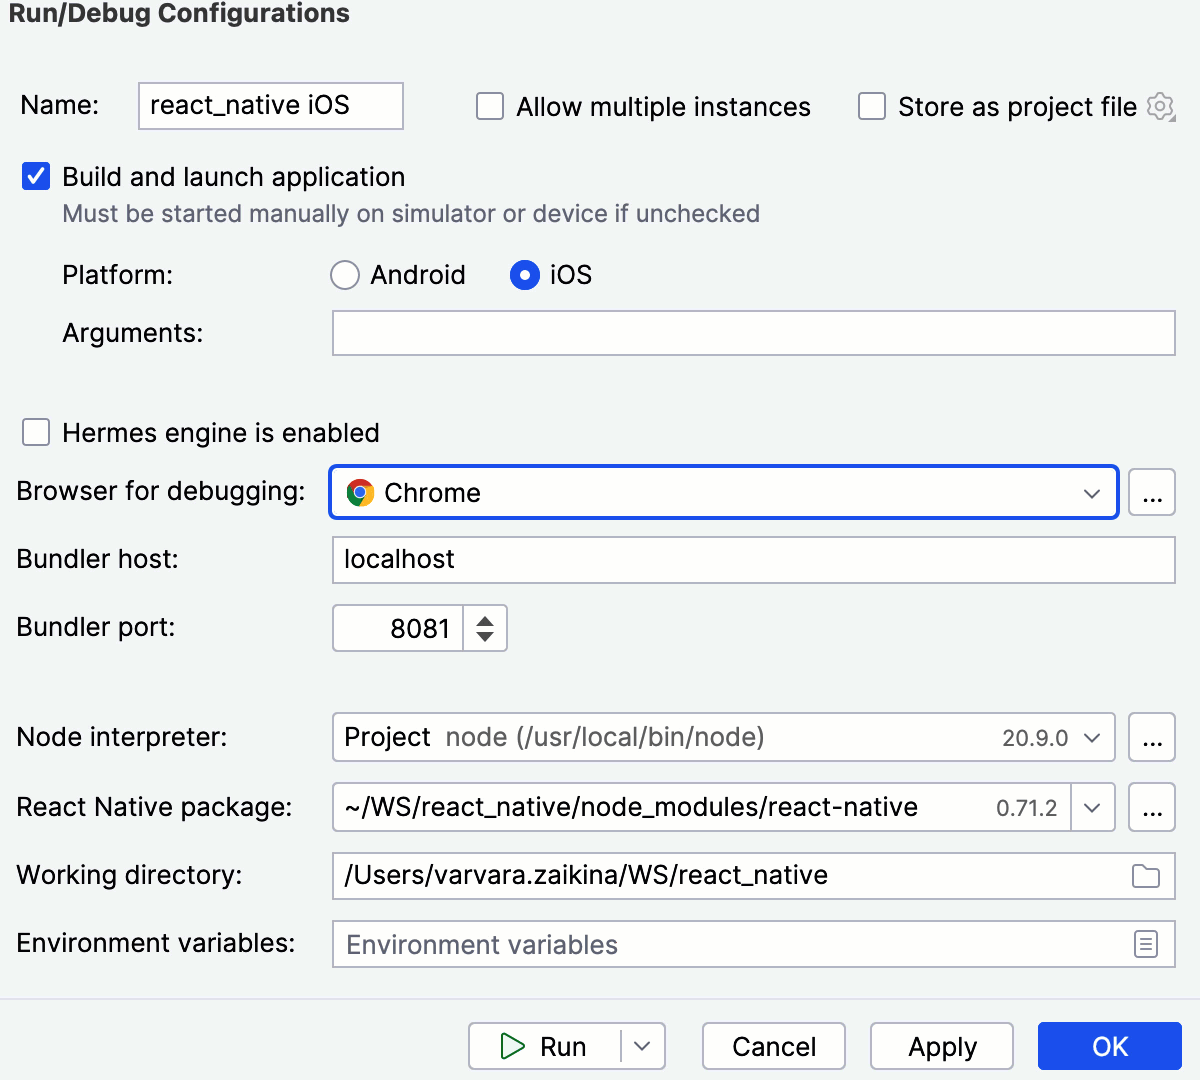Click the Chrome browser icon in the debugging field
Viewport: 1200px width, 1080px height.
coord(361,492)
